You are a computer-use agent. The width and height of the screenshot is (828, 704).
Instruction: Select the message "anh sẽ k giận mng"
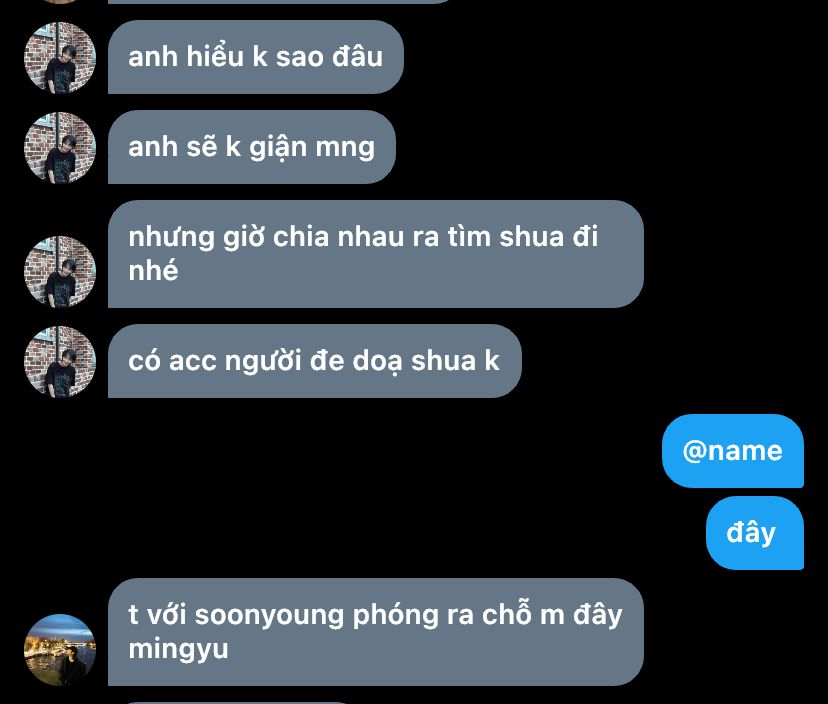[x=251, y=147]
